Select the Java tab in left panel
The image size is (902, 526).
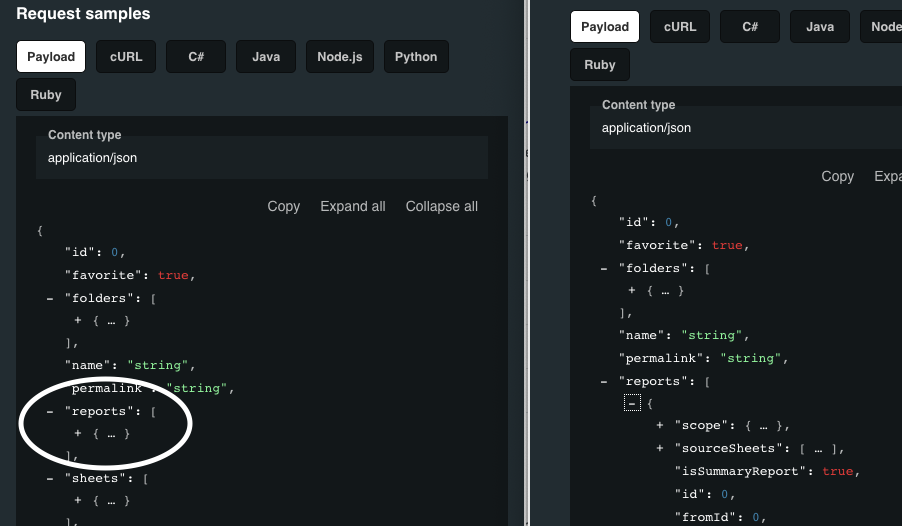click(x=266, y=57)
